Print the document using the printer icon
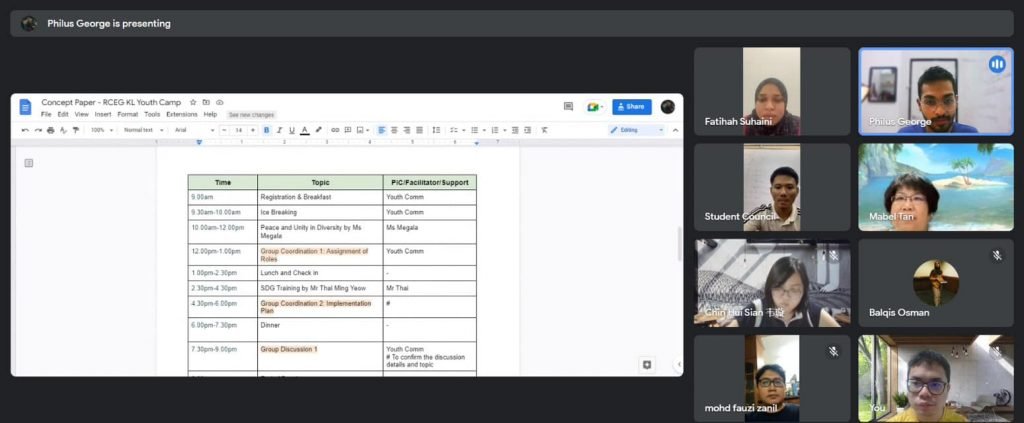The image size is (1024, 423). click(50, 130)
